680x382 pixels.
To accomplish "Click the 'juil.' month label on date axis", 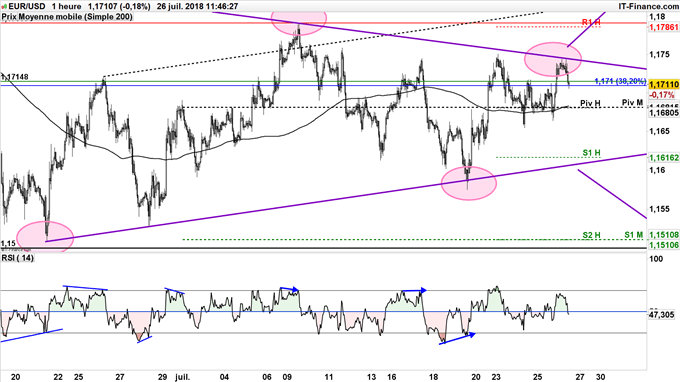I will 183,377.
